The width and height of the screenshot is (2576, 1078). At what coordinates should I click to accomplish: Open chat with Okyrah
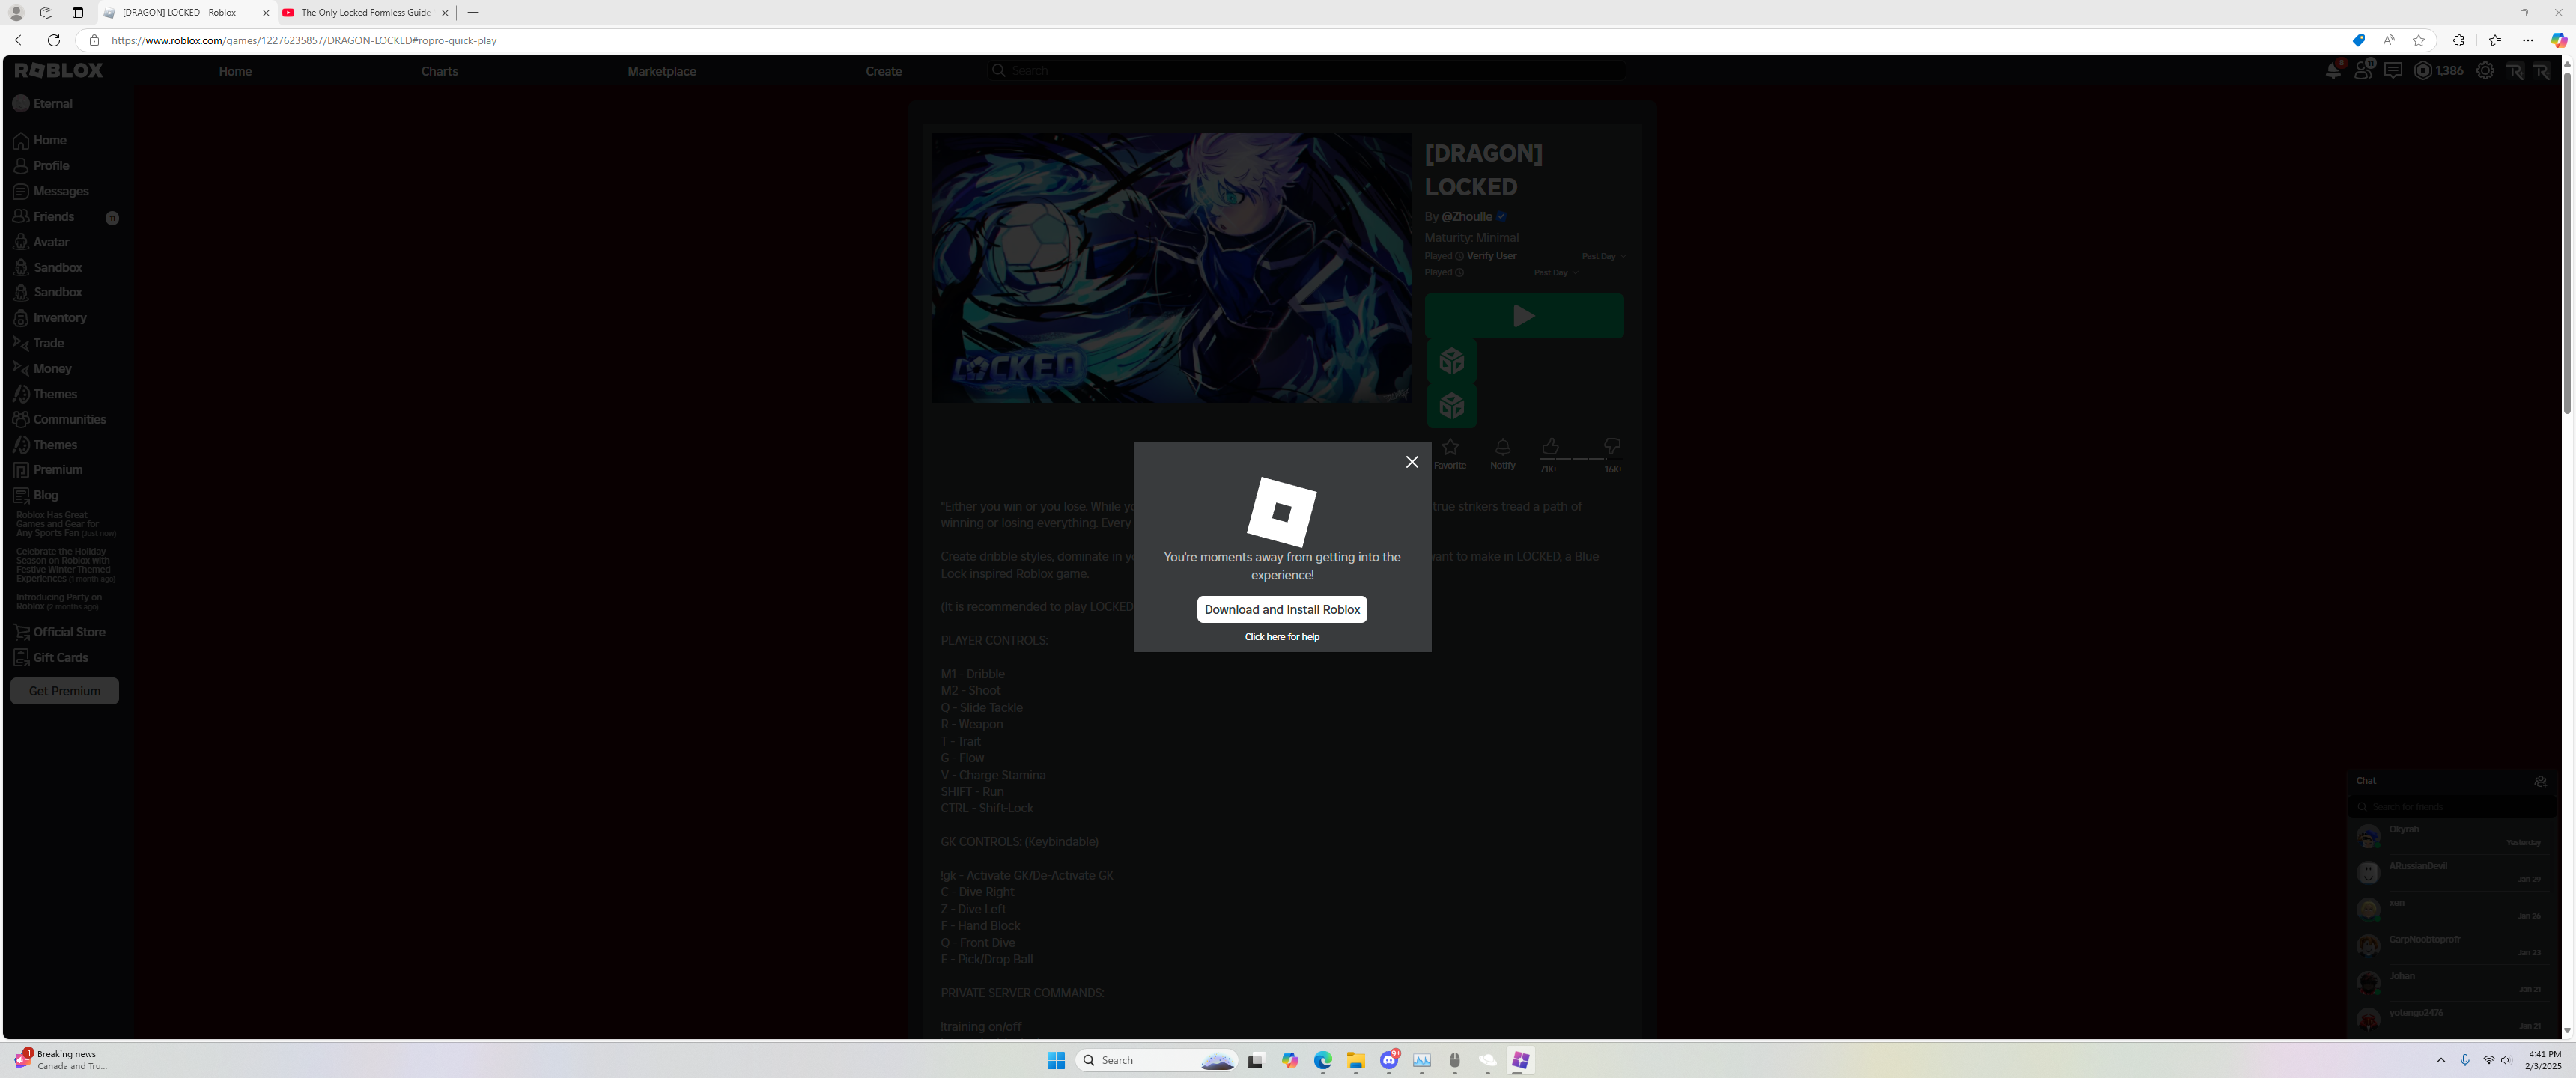[2451, 836]
